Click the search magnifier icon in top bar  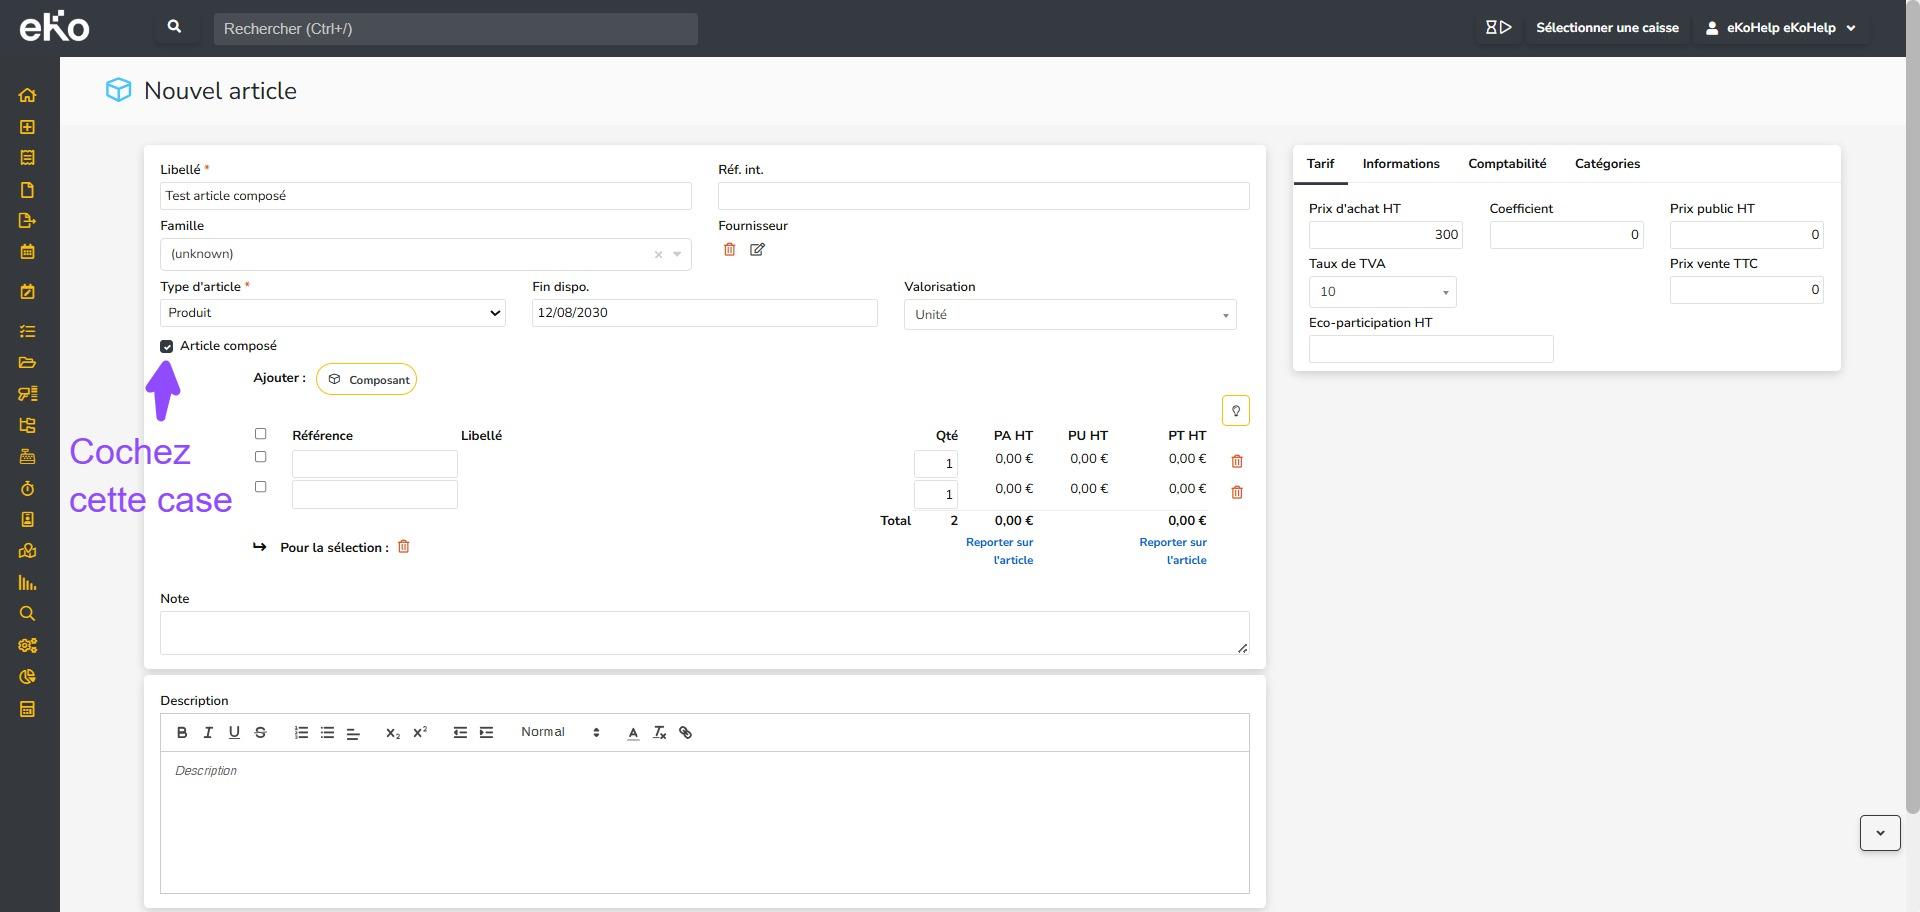174,28
